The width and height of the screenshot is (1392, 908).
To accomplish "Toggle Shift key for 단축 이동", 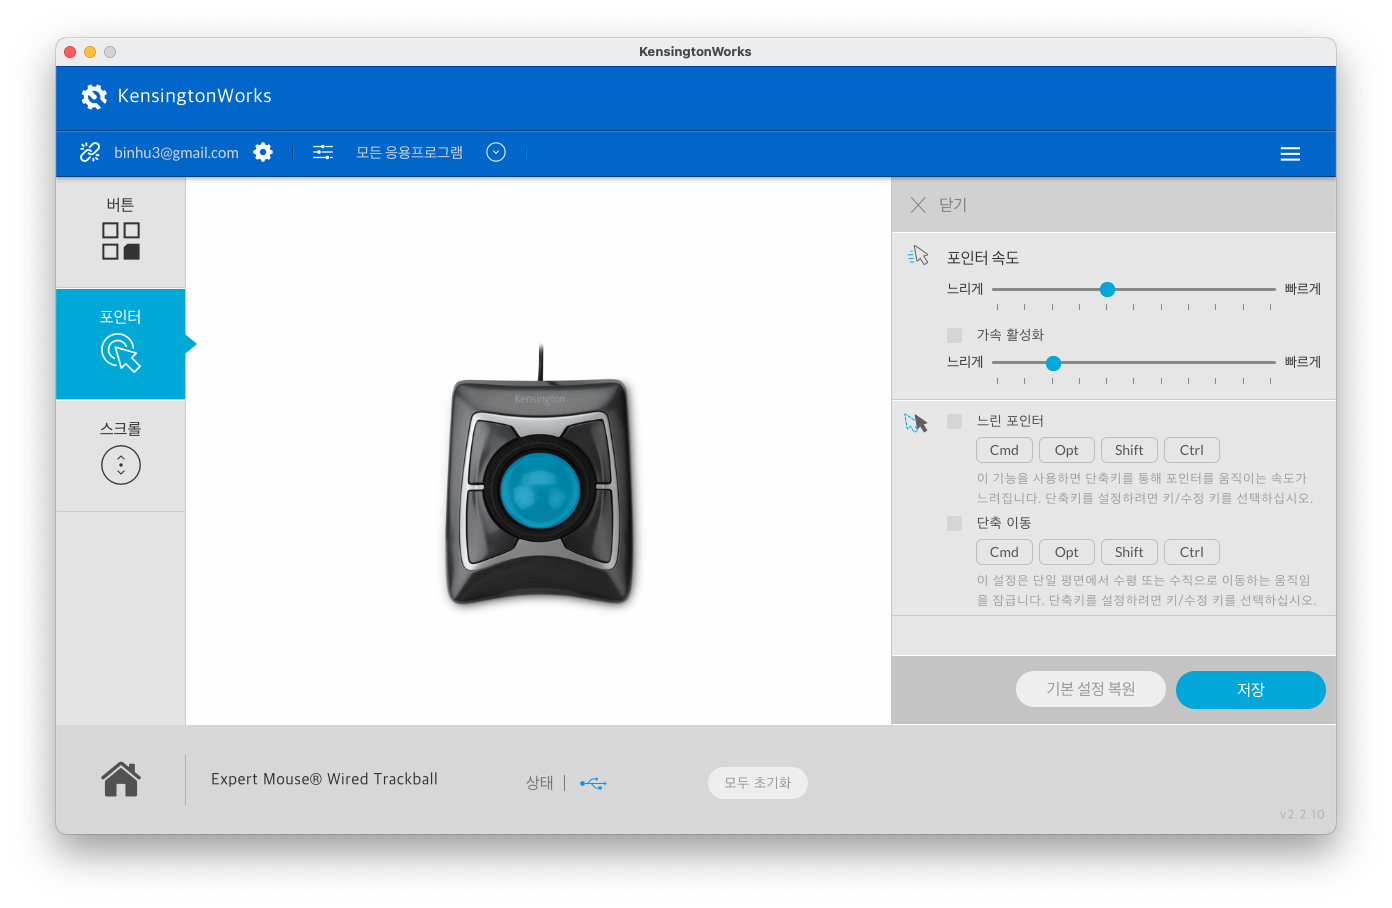I will click(x=1129, y=552).
